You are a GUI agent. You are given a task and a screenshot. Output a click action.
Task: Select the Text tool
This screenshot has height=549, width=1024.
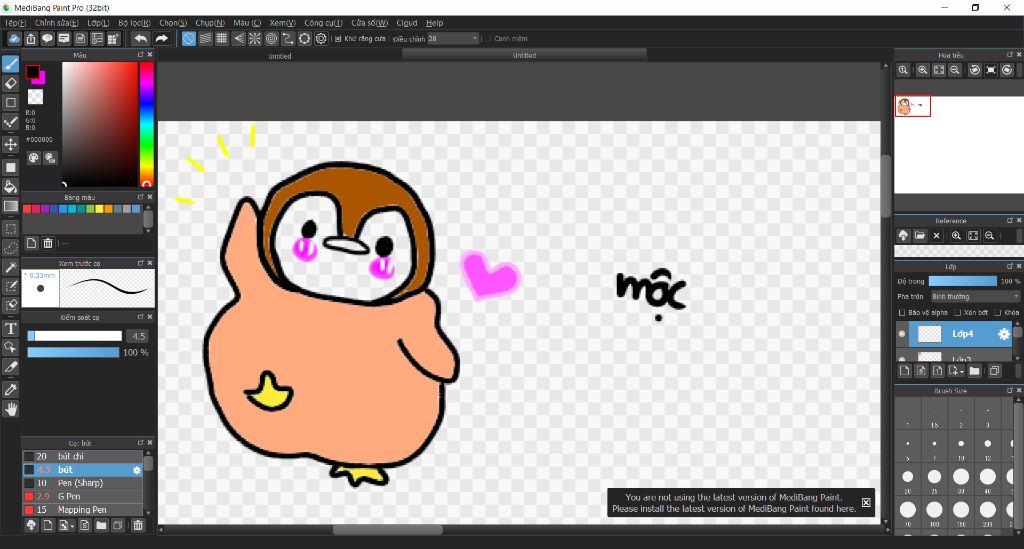(x=10, y=328)
